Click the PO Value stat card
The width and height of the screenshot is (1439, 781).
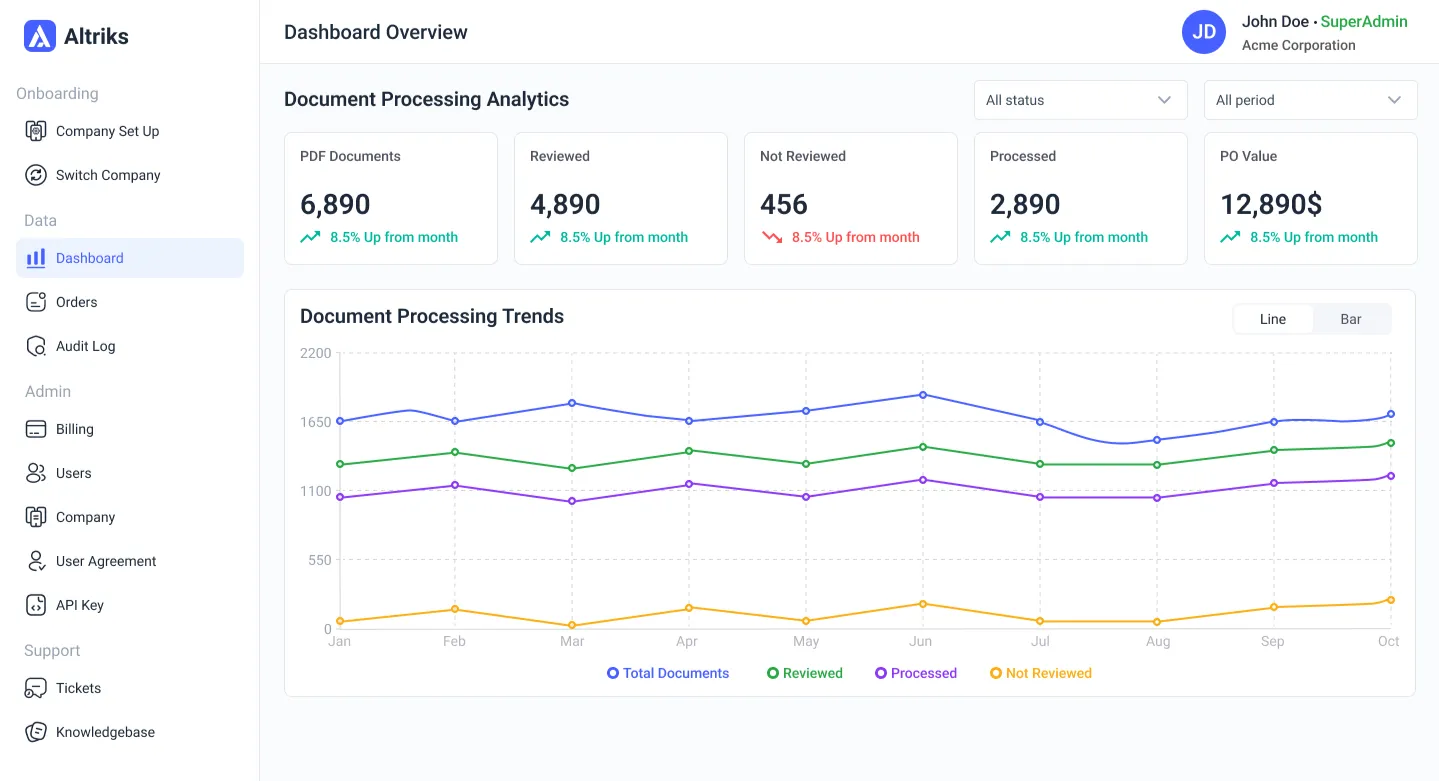click(x=1310, y=198)
